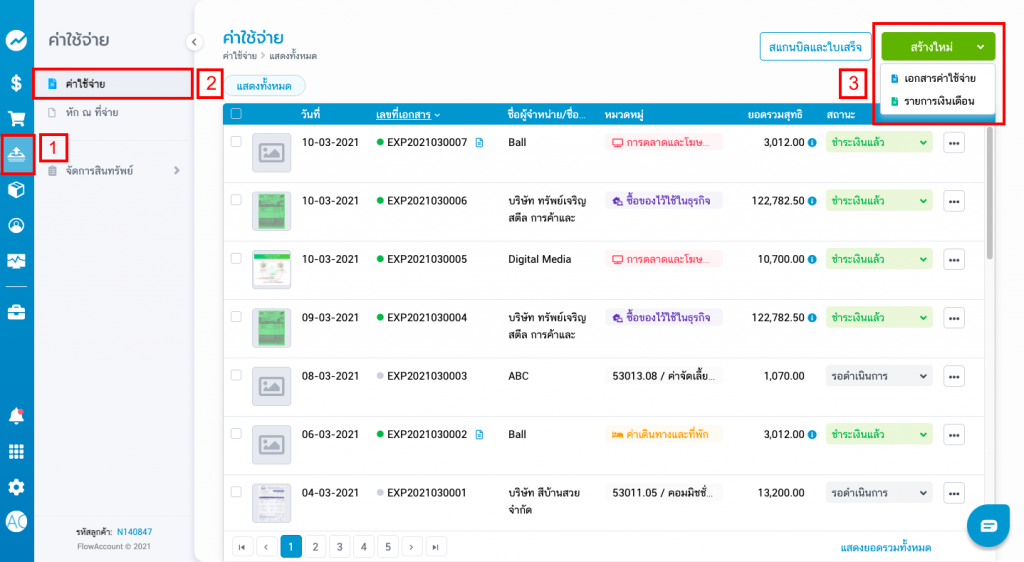Open the chat support bubble
The width and height of the screenshot is (1024, 562).
988,526
